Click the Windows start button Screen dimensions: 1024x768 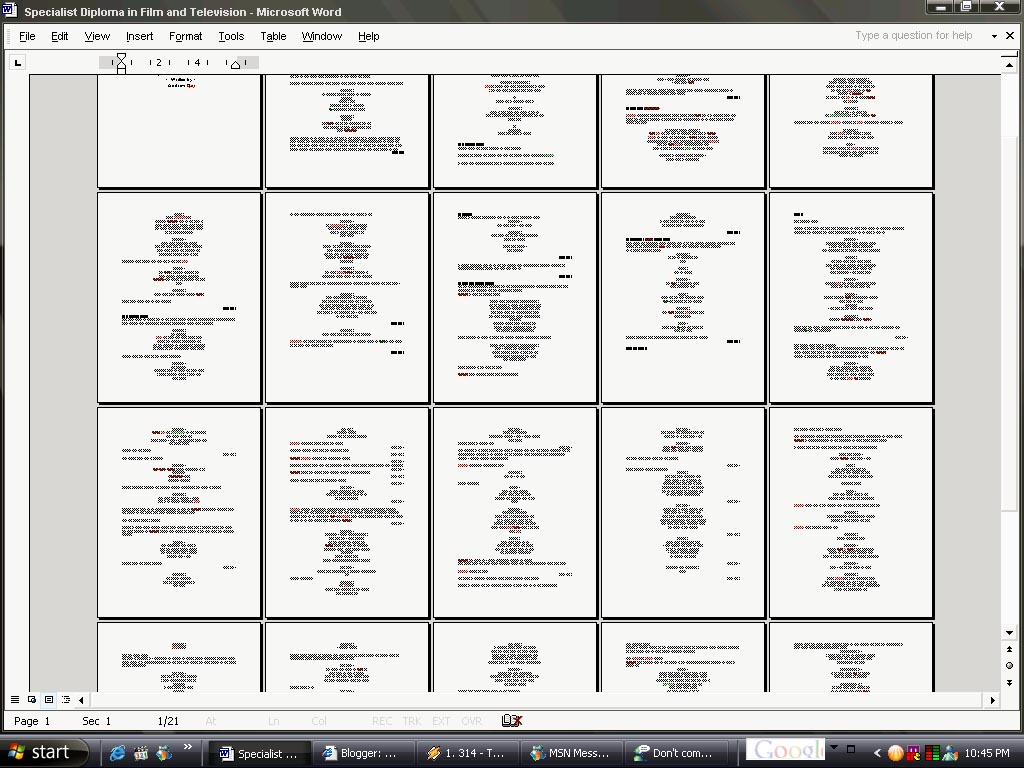coord(43,752)
